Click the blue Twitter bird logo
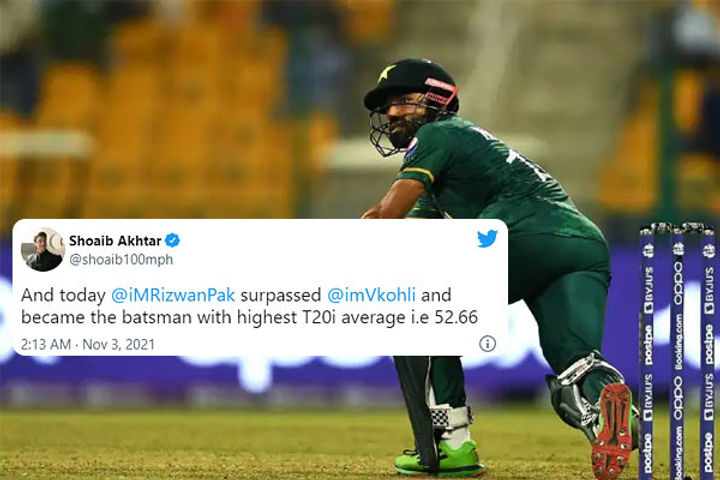 click(x=487, y=238)
